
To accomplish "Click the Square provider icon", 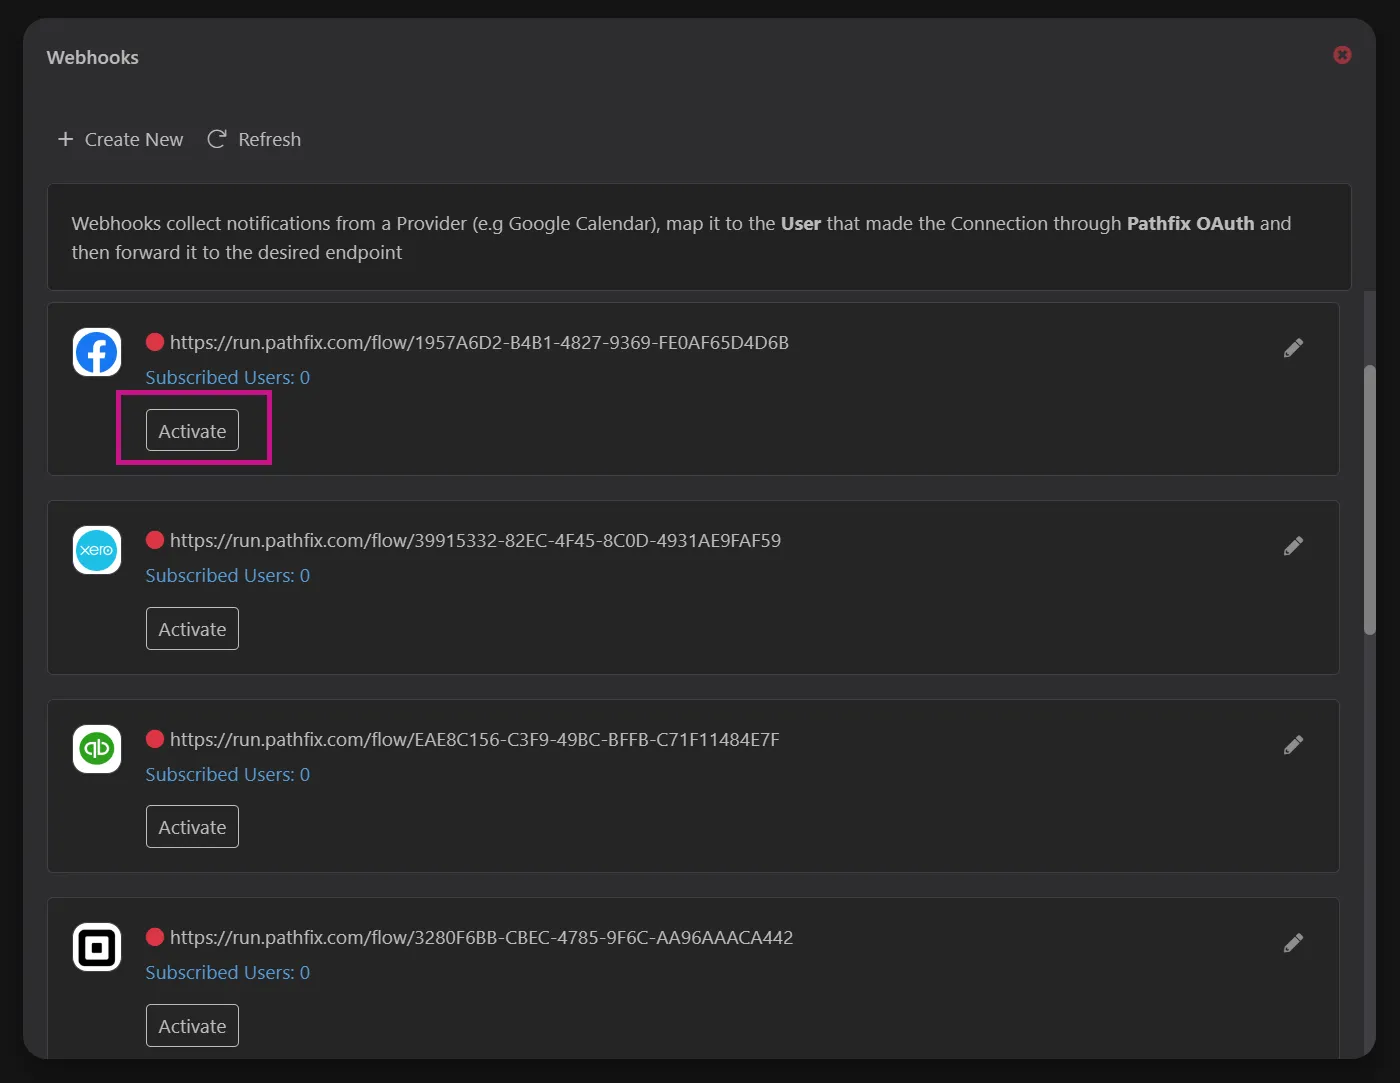I will 97,947.
